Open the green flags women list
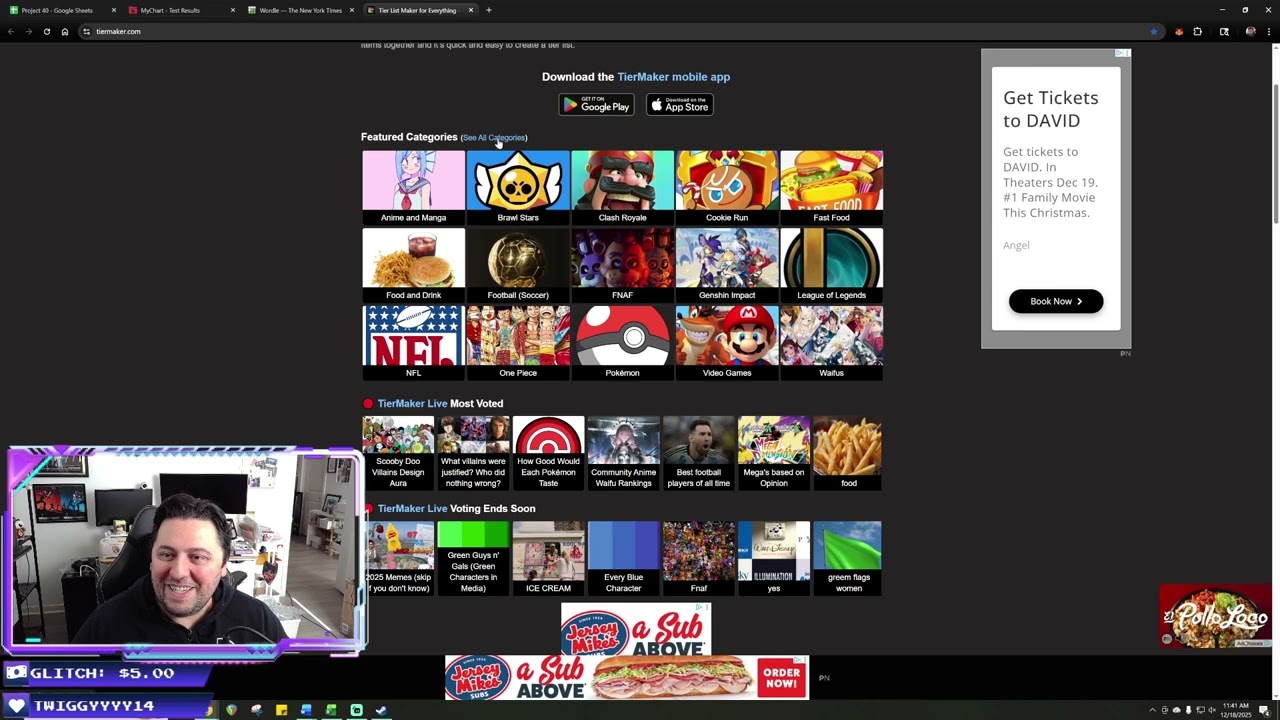The height and width of the screenshot is (720, 1280). tap(848, 558)
